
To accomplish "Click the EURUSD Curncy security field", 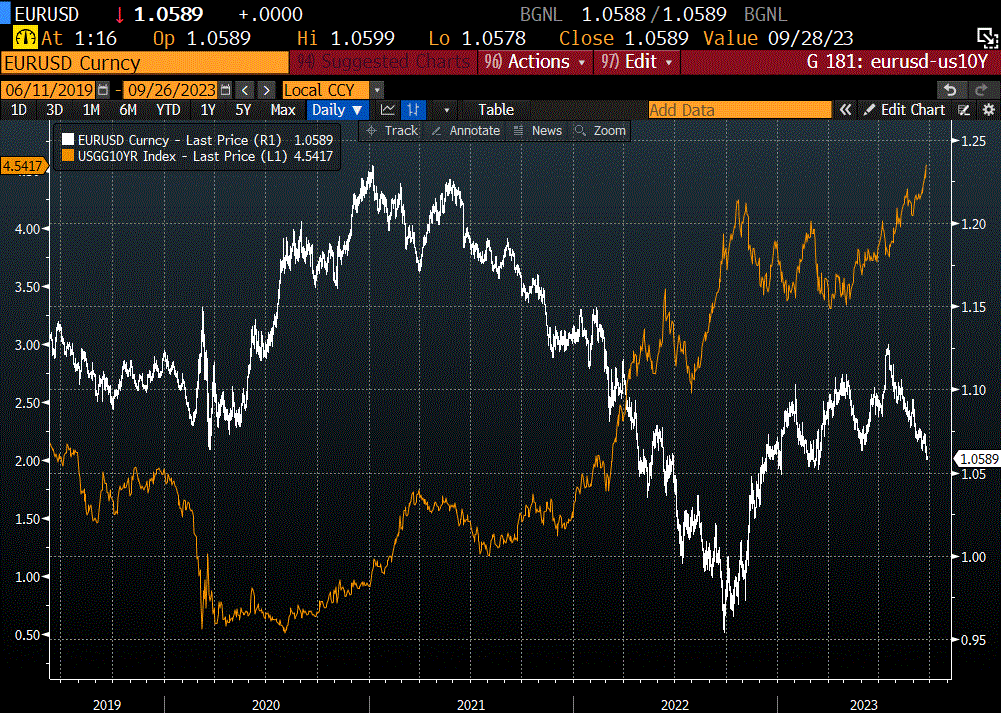I will tap(145, 63).
